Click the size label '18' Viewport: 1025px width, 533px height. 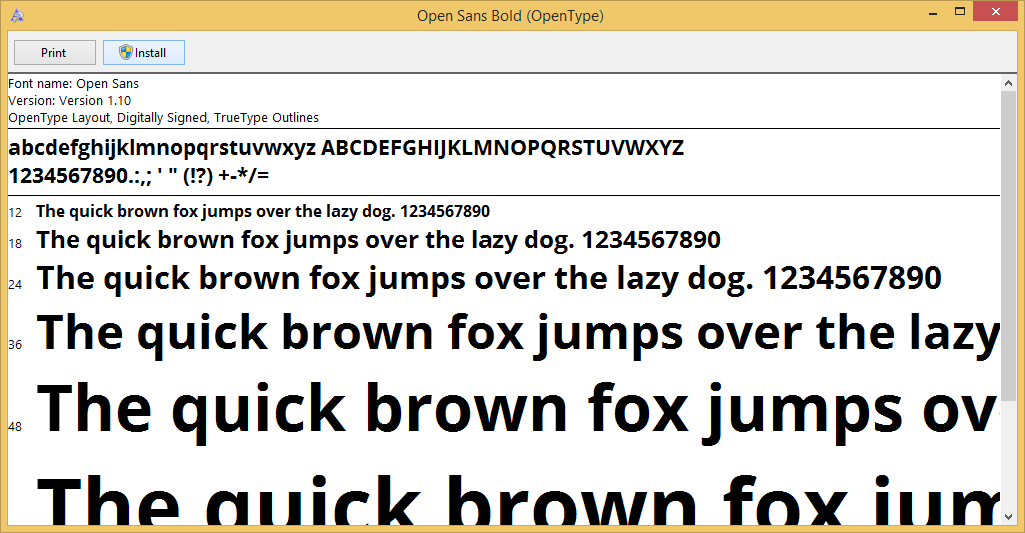click(15, 244)
